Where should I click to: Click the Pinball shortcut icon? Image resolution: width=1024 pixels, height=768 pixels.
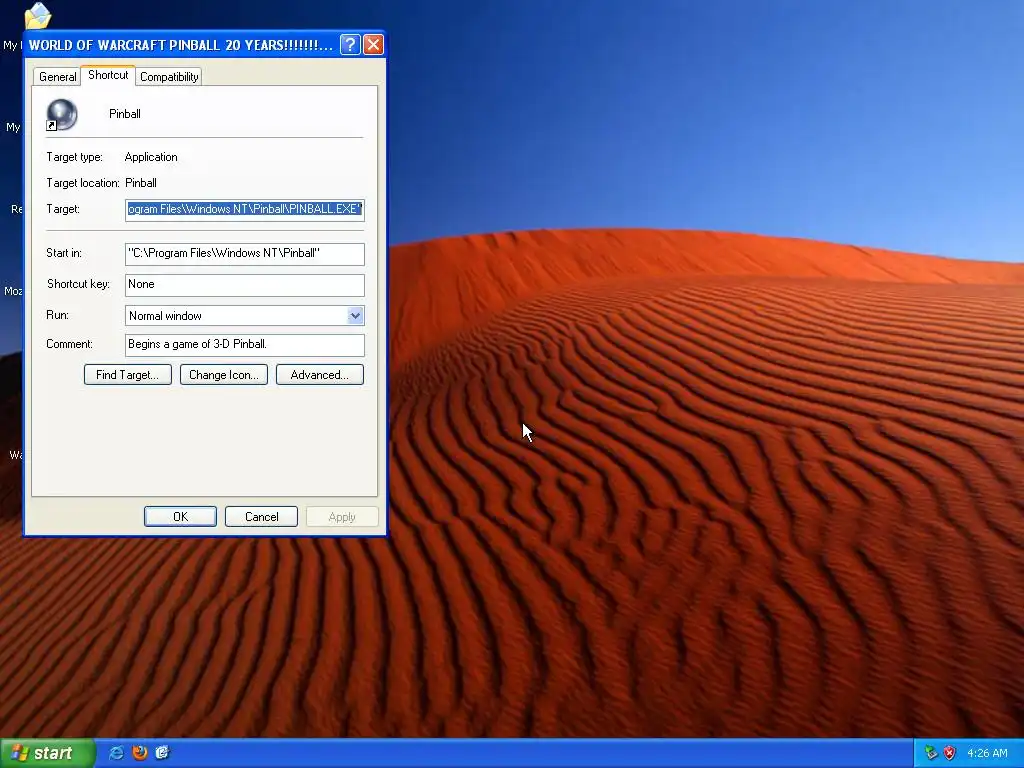pos(62,114)
